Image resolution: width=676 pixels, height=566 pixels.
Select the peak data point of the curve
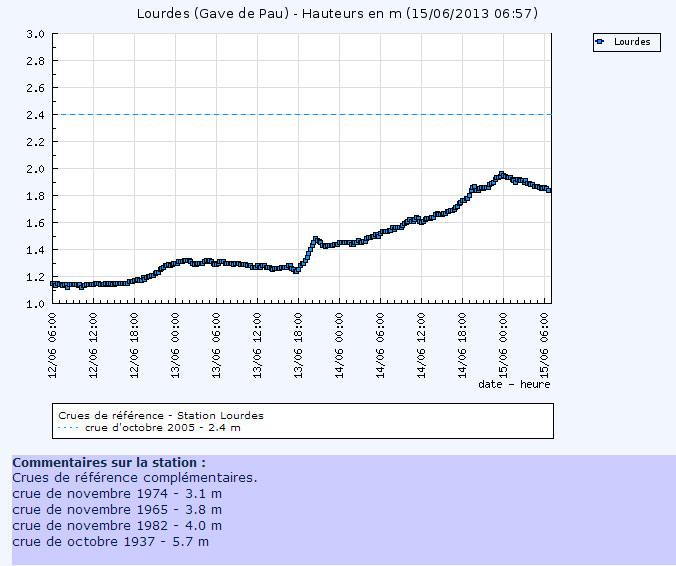tap(502, 174)
